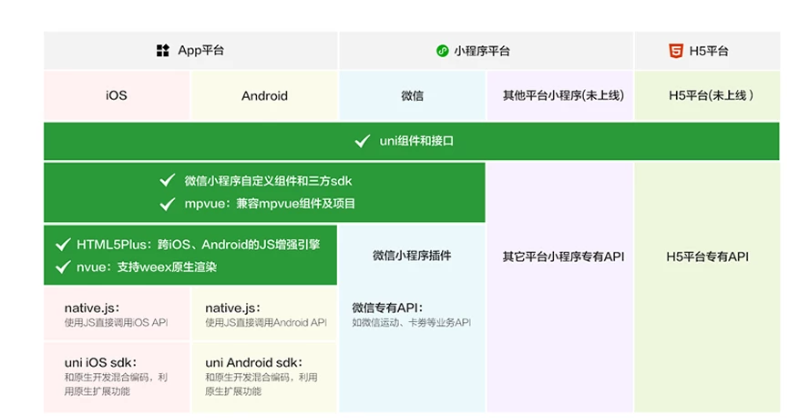Image resolution: width=787 pixels, height=418 pixels.
Task: Click the H5平台(未上线) cell
Action: click(708, 95)
